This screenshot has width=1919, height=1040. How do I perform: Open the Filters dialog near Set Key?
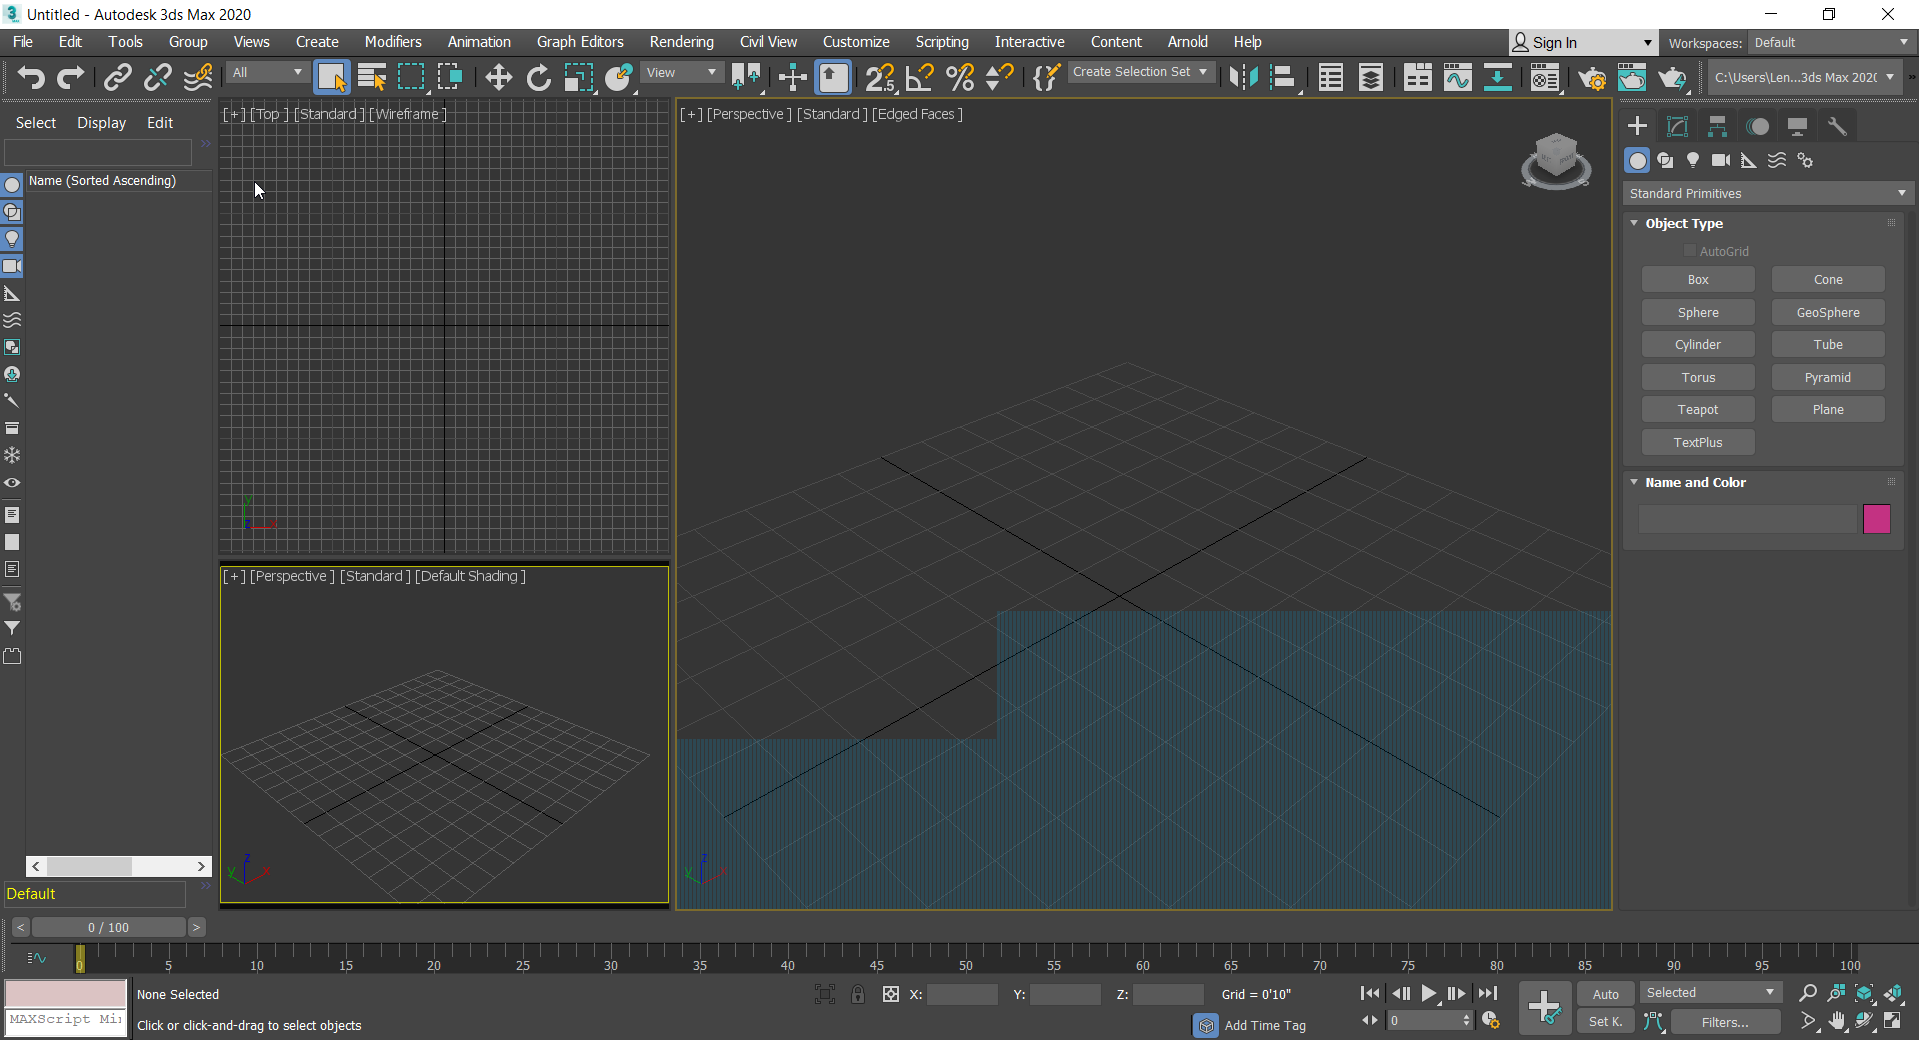(1724, 1022)
